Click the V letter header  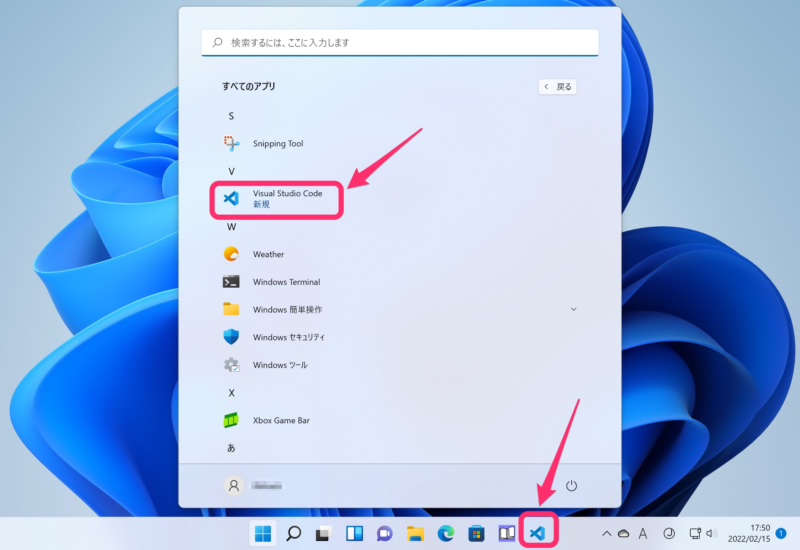pos(231,171)
